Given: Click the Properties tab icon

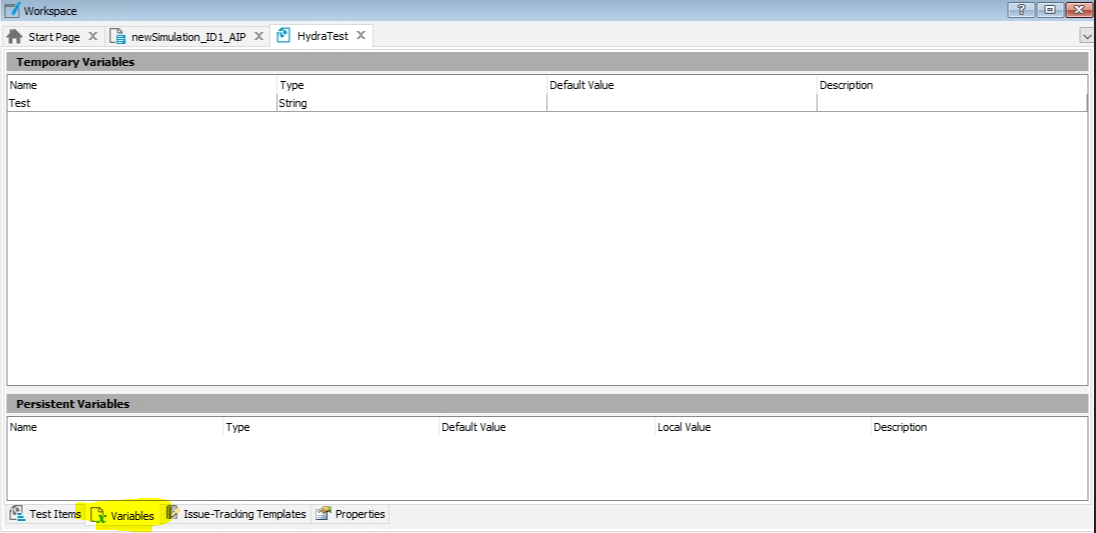Looking at the screenshot, I should pos(323,514).
